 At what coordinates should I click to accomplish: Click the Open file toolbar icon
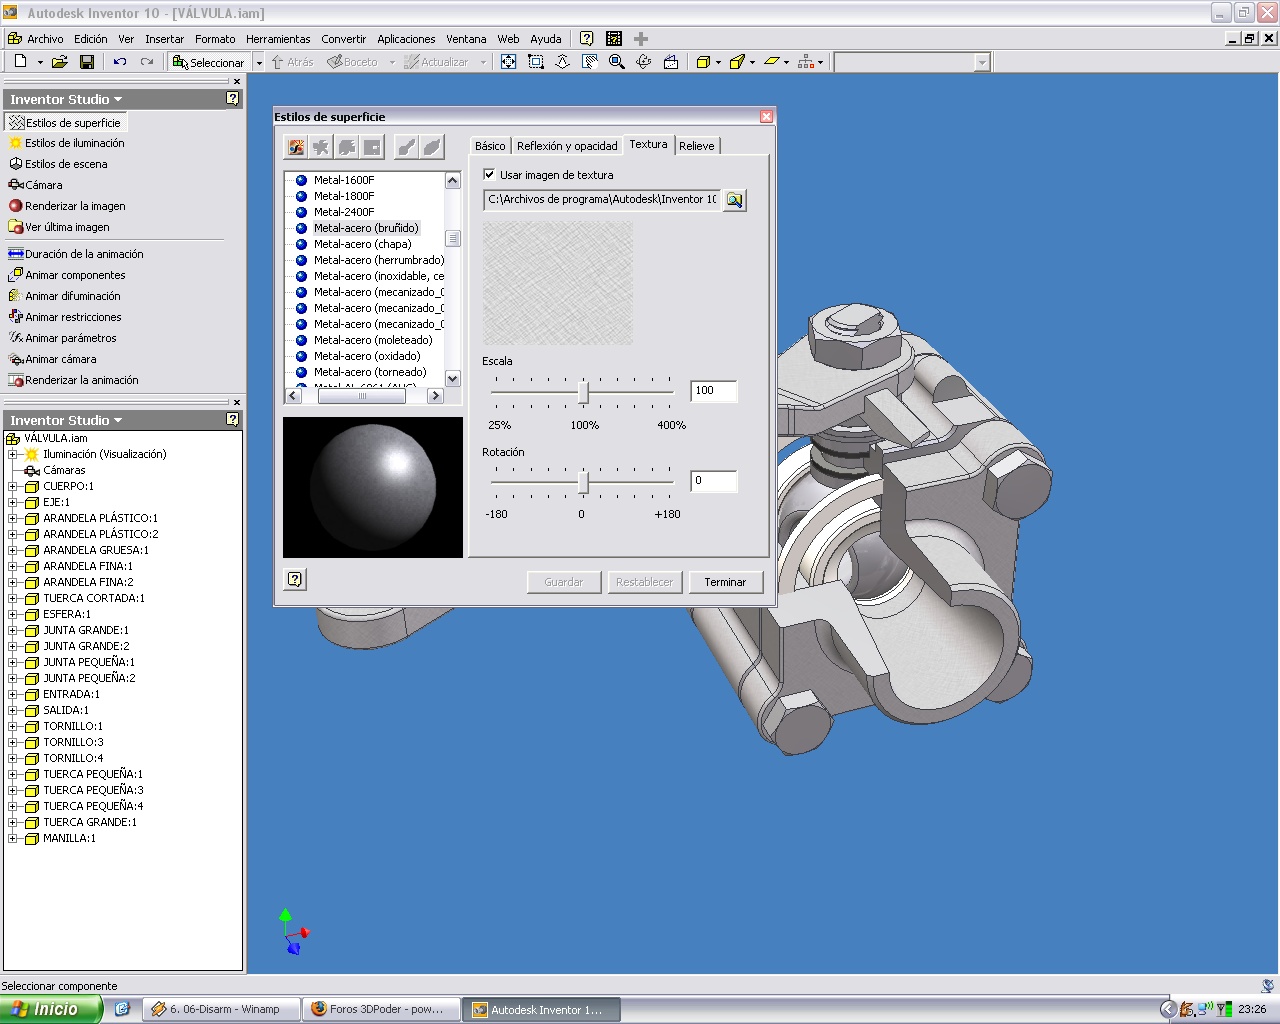(x=60, y=62)
